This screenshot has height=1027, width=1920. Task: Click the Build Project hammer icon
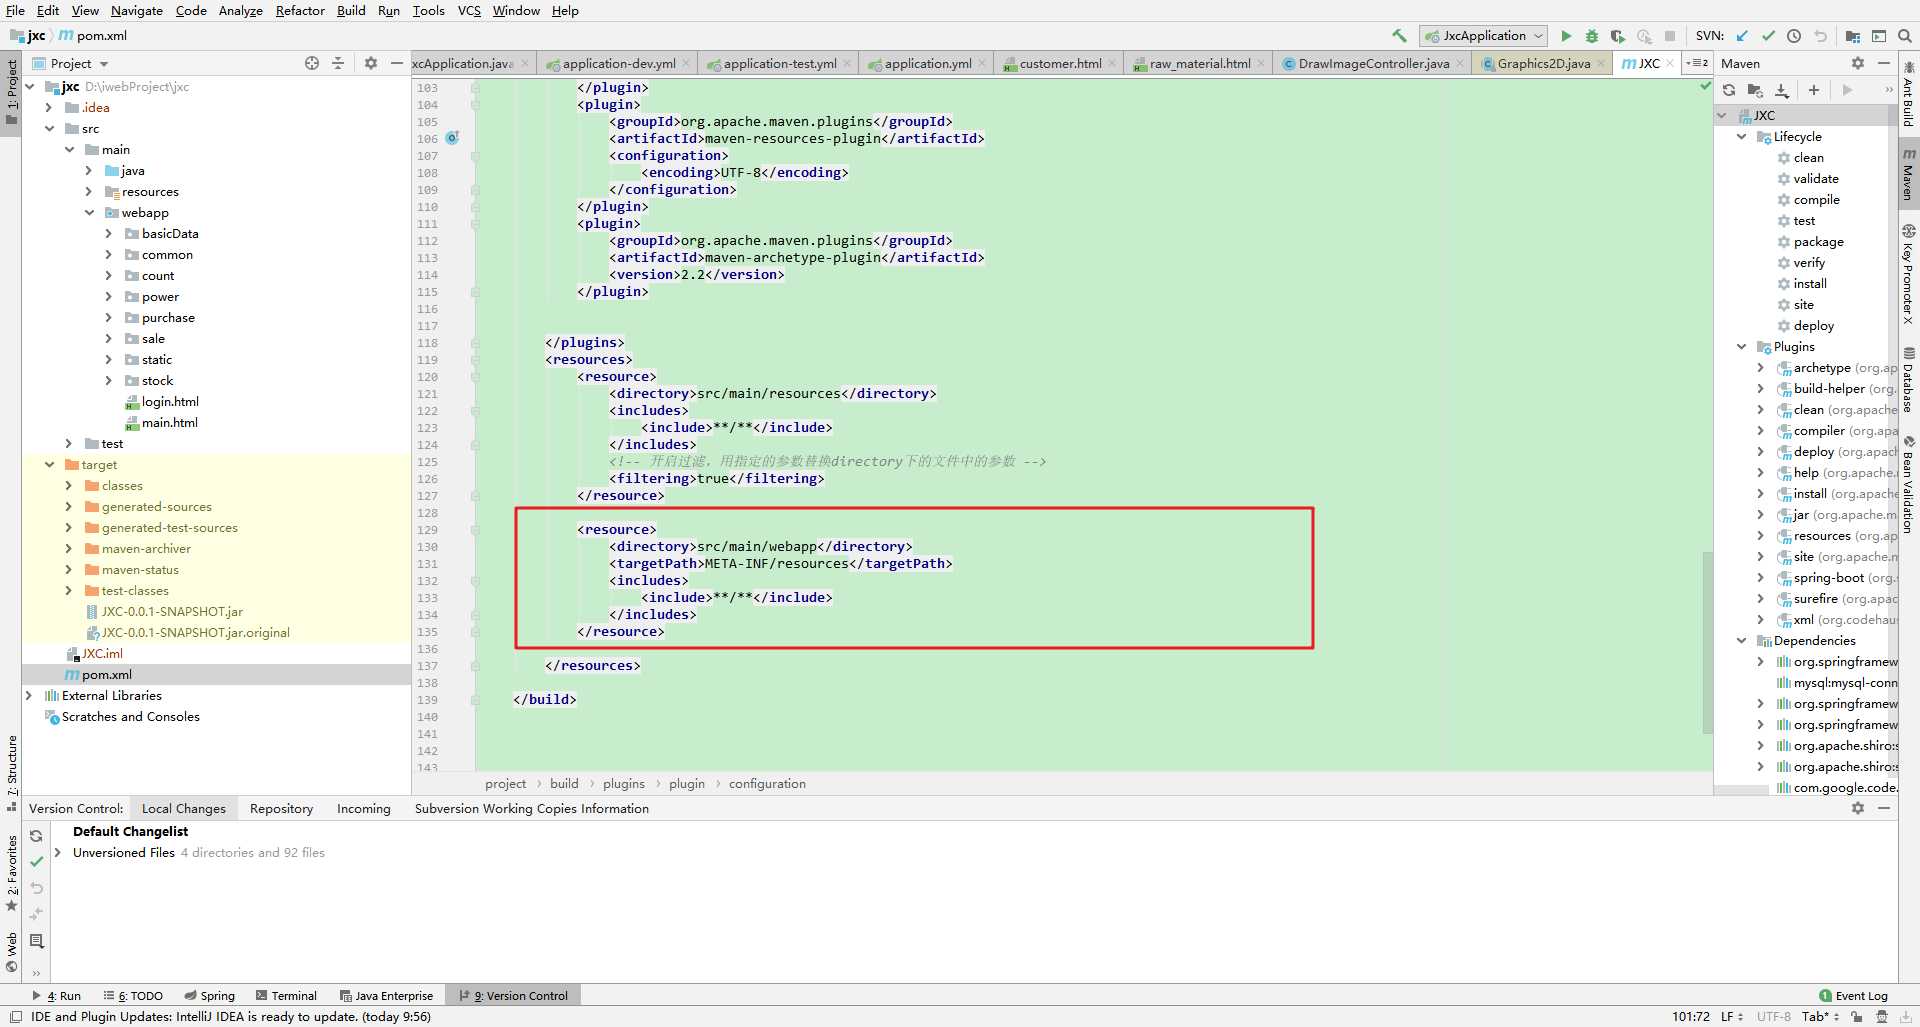[1399, 36]
